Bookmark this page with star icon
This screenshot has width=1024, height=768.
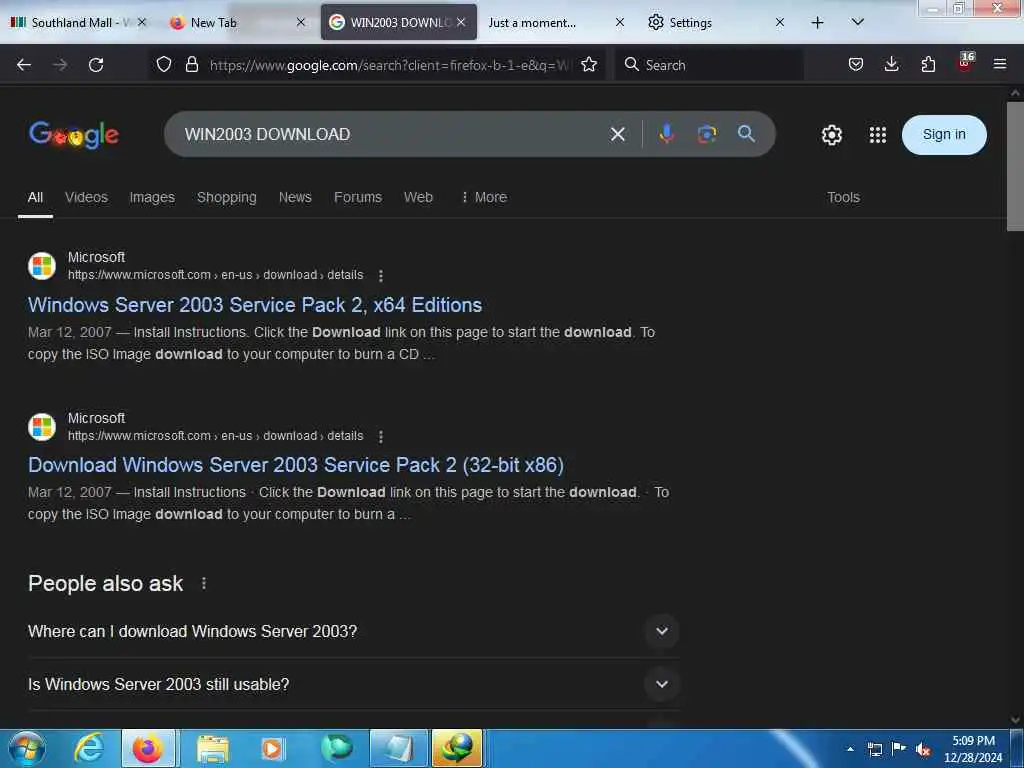pos(589,64)
